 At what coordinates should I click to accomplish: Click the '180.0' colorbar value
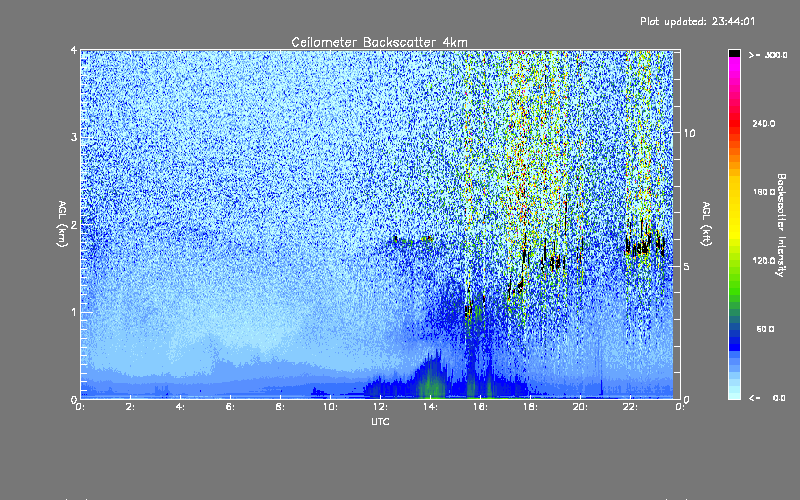point(764,192)
